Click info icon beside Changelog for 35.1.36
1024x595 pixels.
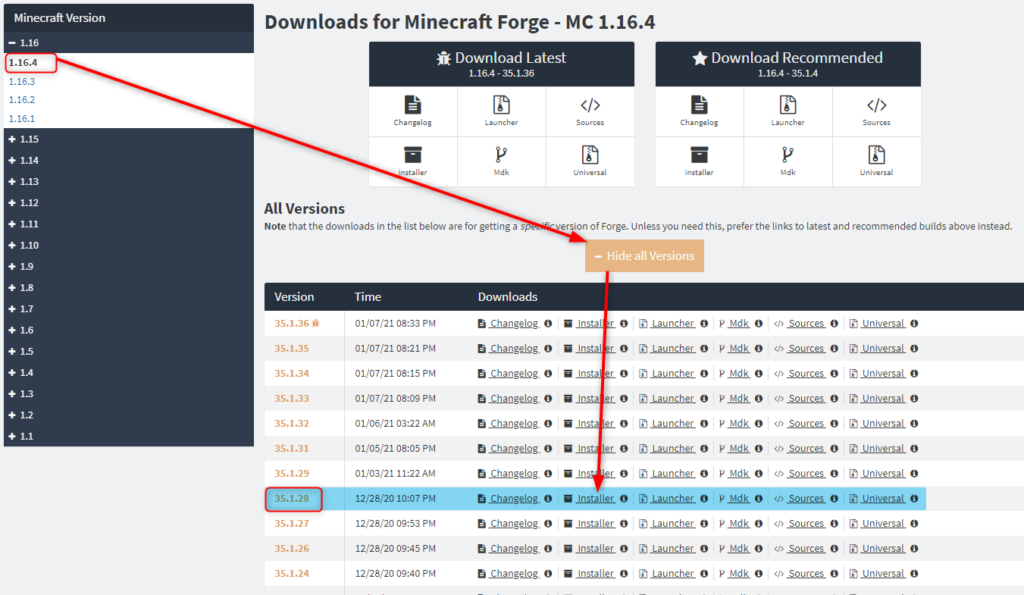548,323
